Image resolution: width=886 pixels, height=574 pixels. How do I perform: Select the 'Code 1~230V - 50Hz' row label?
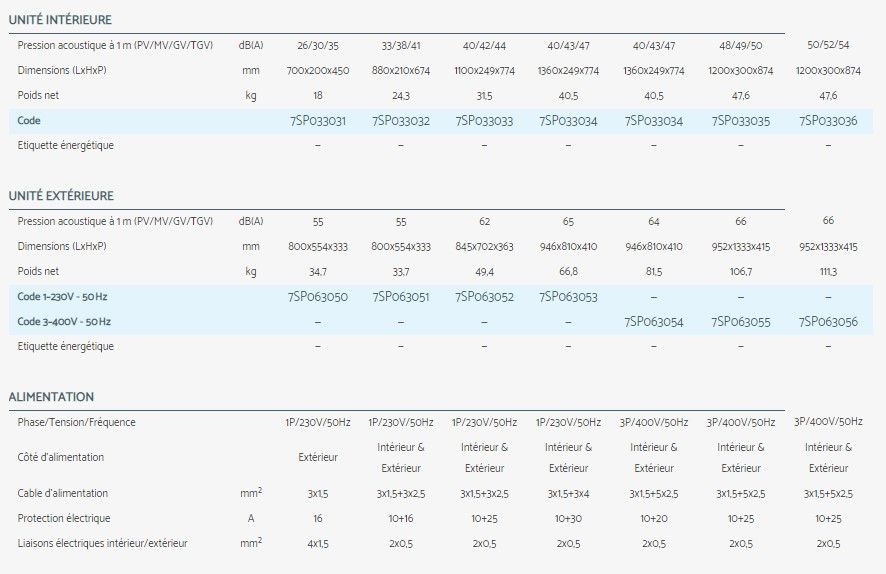point(62,297)
